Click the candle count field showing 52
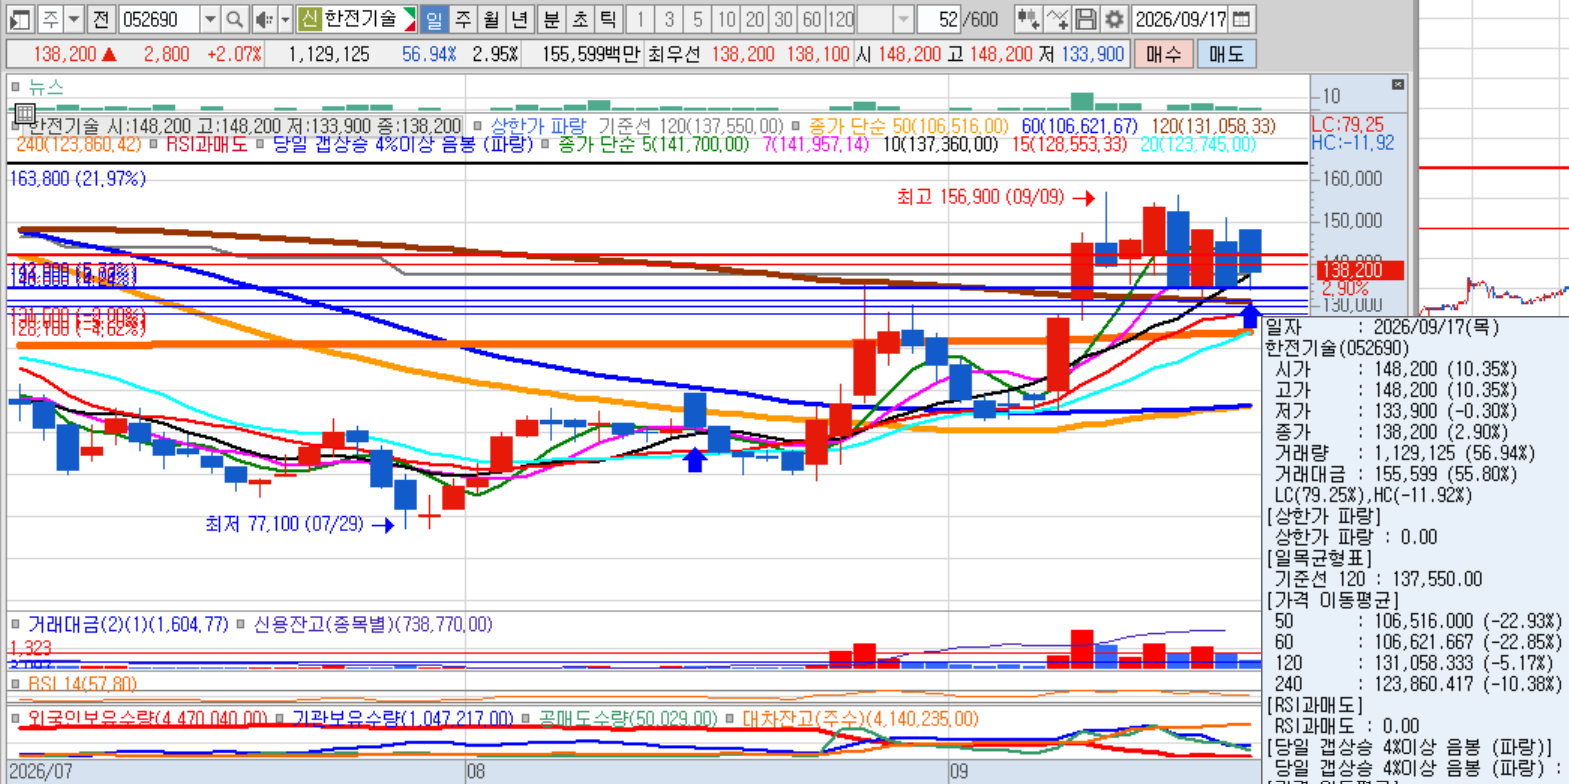The width and height of the screenshot is (1569, 784). coord(939,19)
